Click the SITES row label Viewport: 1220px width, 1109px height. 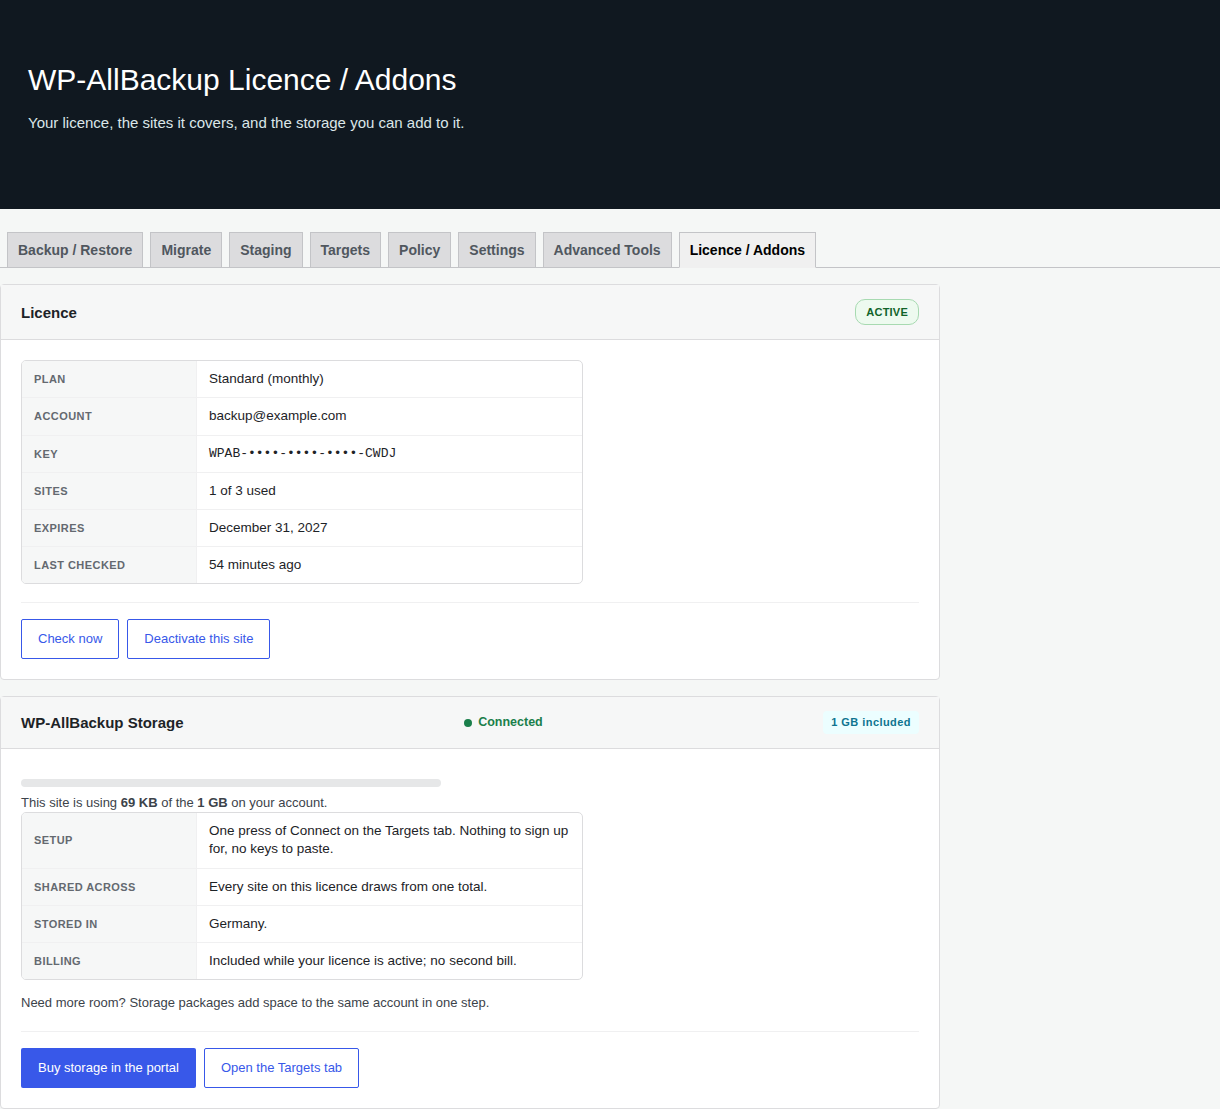click(51, 491)
